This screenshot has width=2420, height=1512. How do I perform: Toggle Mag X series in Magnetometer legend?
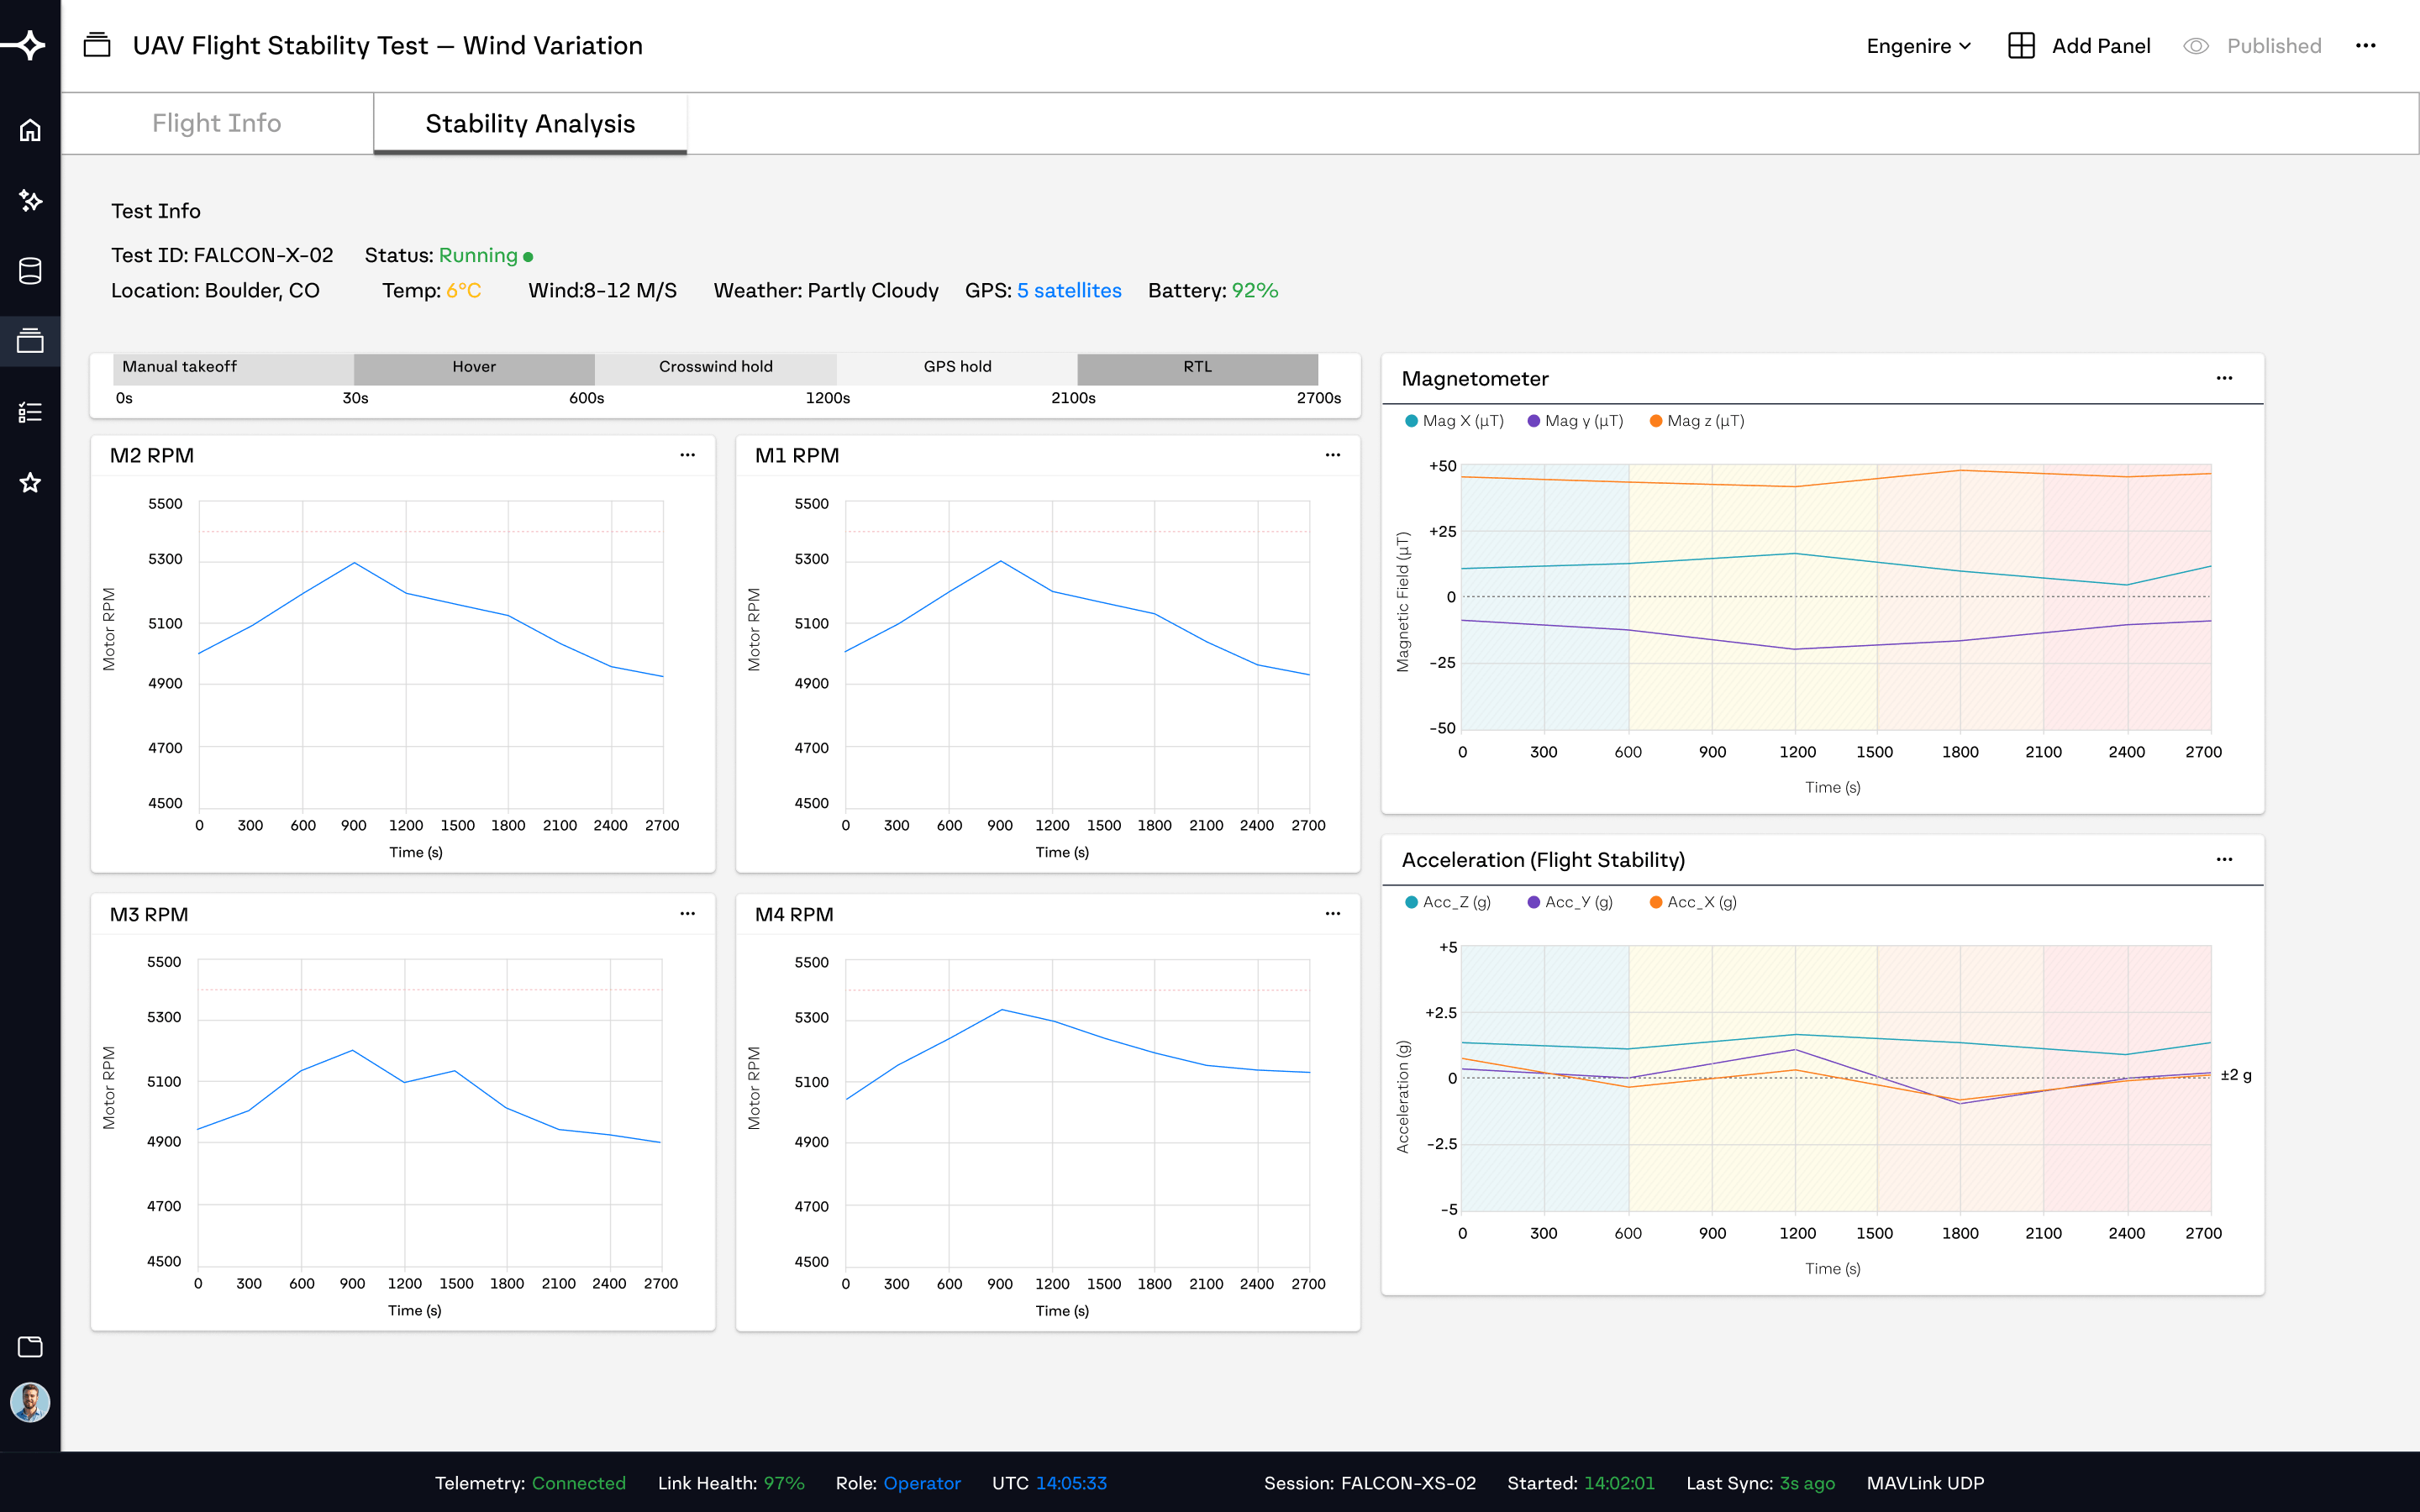[1454, 421]
